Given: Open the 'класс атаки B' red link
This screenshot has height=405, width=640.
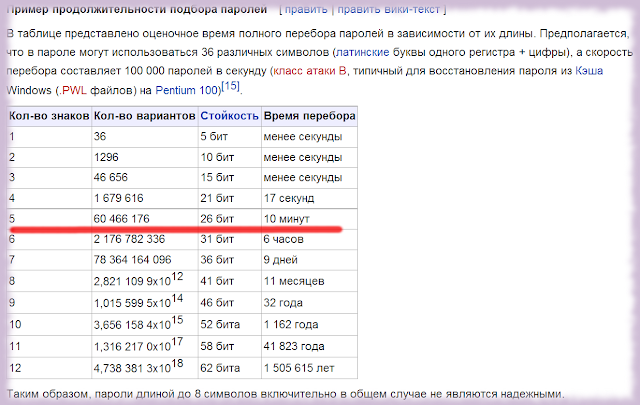Looking at the screenshot, I should click(x=310, y=71).
